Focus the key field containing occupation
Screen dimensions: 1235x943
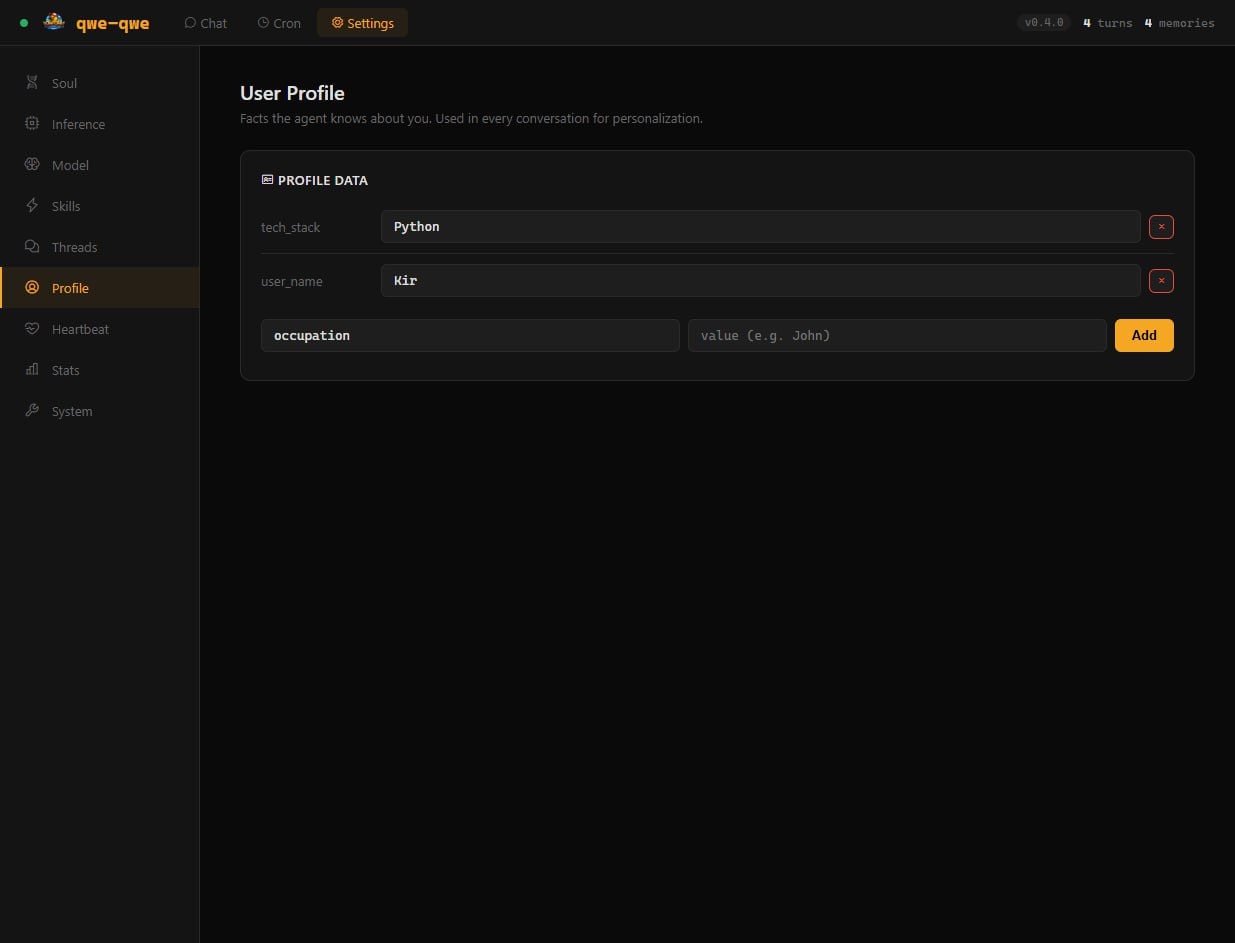coord(470,335)
